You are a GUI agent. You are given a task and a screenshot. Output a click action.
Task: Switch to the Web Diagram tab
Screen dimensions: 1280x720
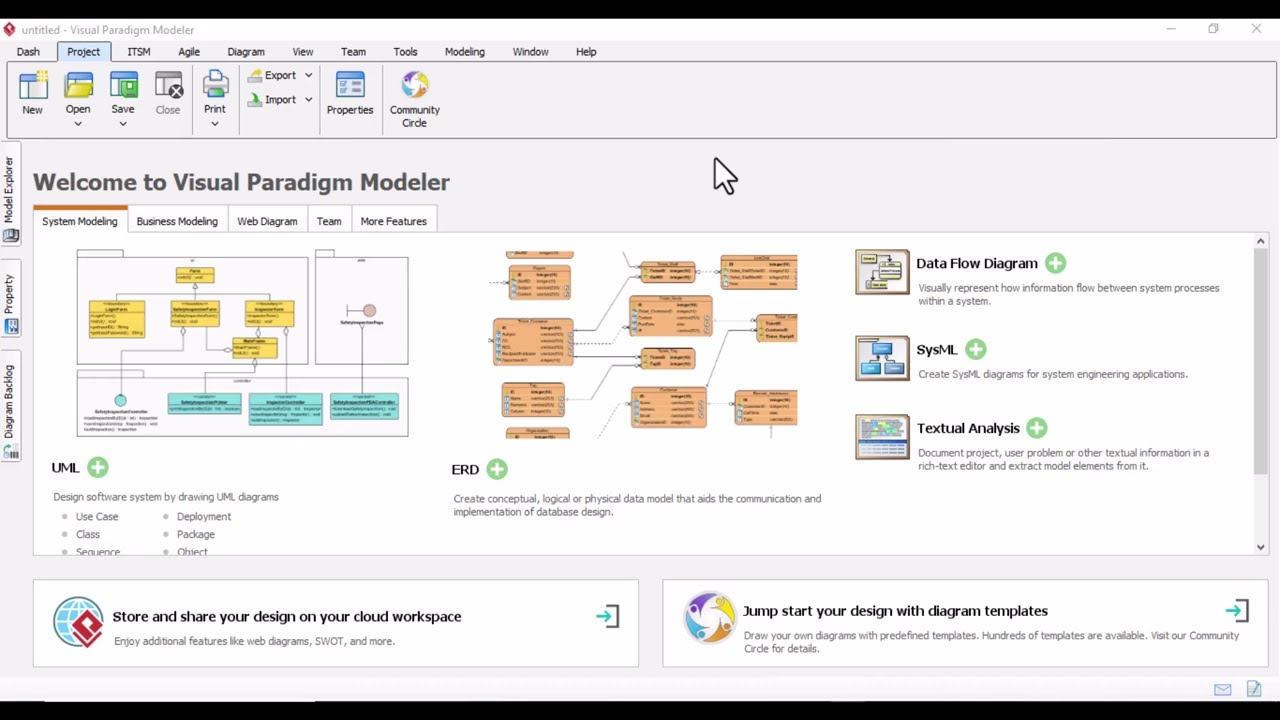point(267,221)
